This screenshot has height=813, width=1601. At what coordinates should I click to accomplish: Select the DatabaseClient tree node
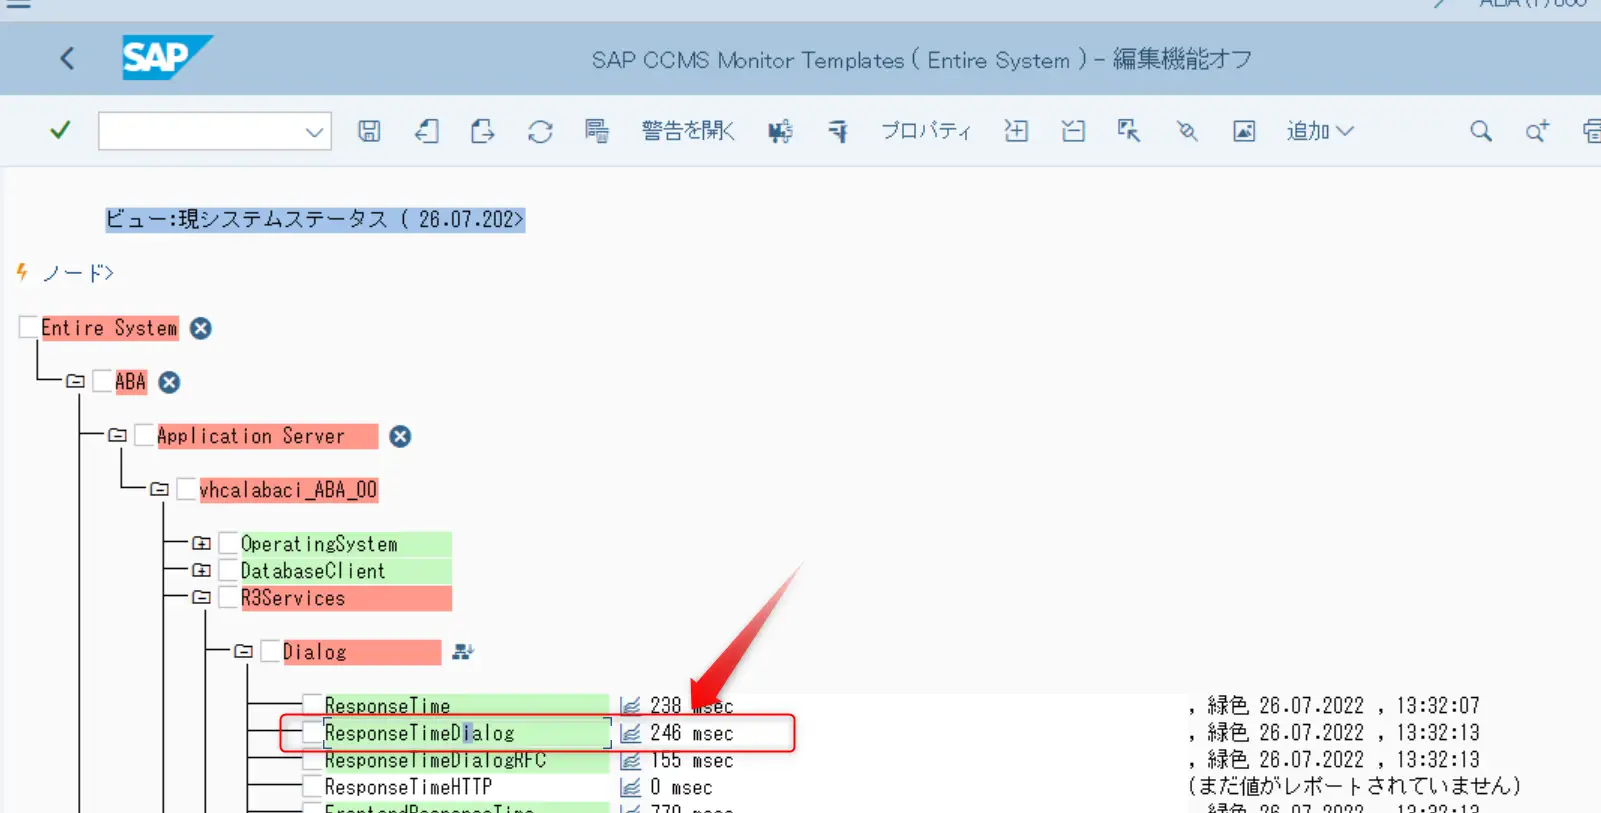click(345, 571)
